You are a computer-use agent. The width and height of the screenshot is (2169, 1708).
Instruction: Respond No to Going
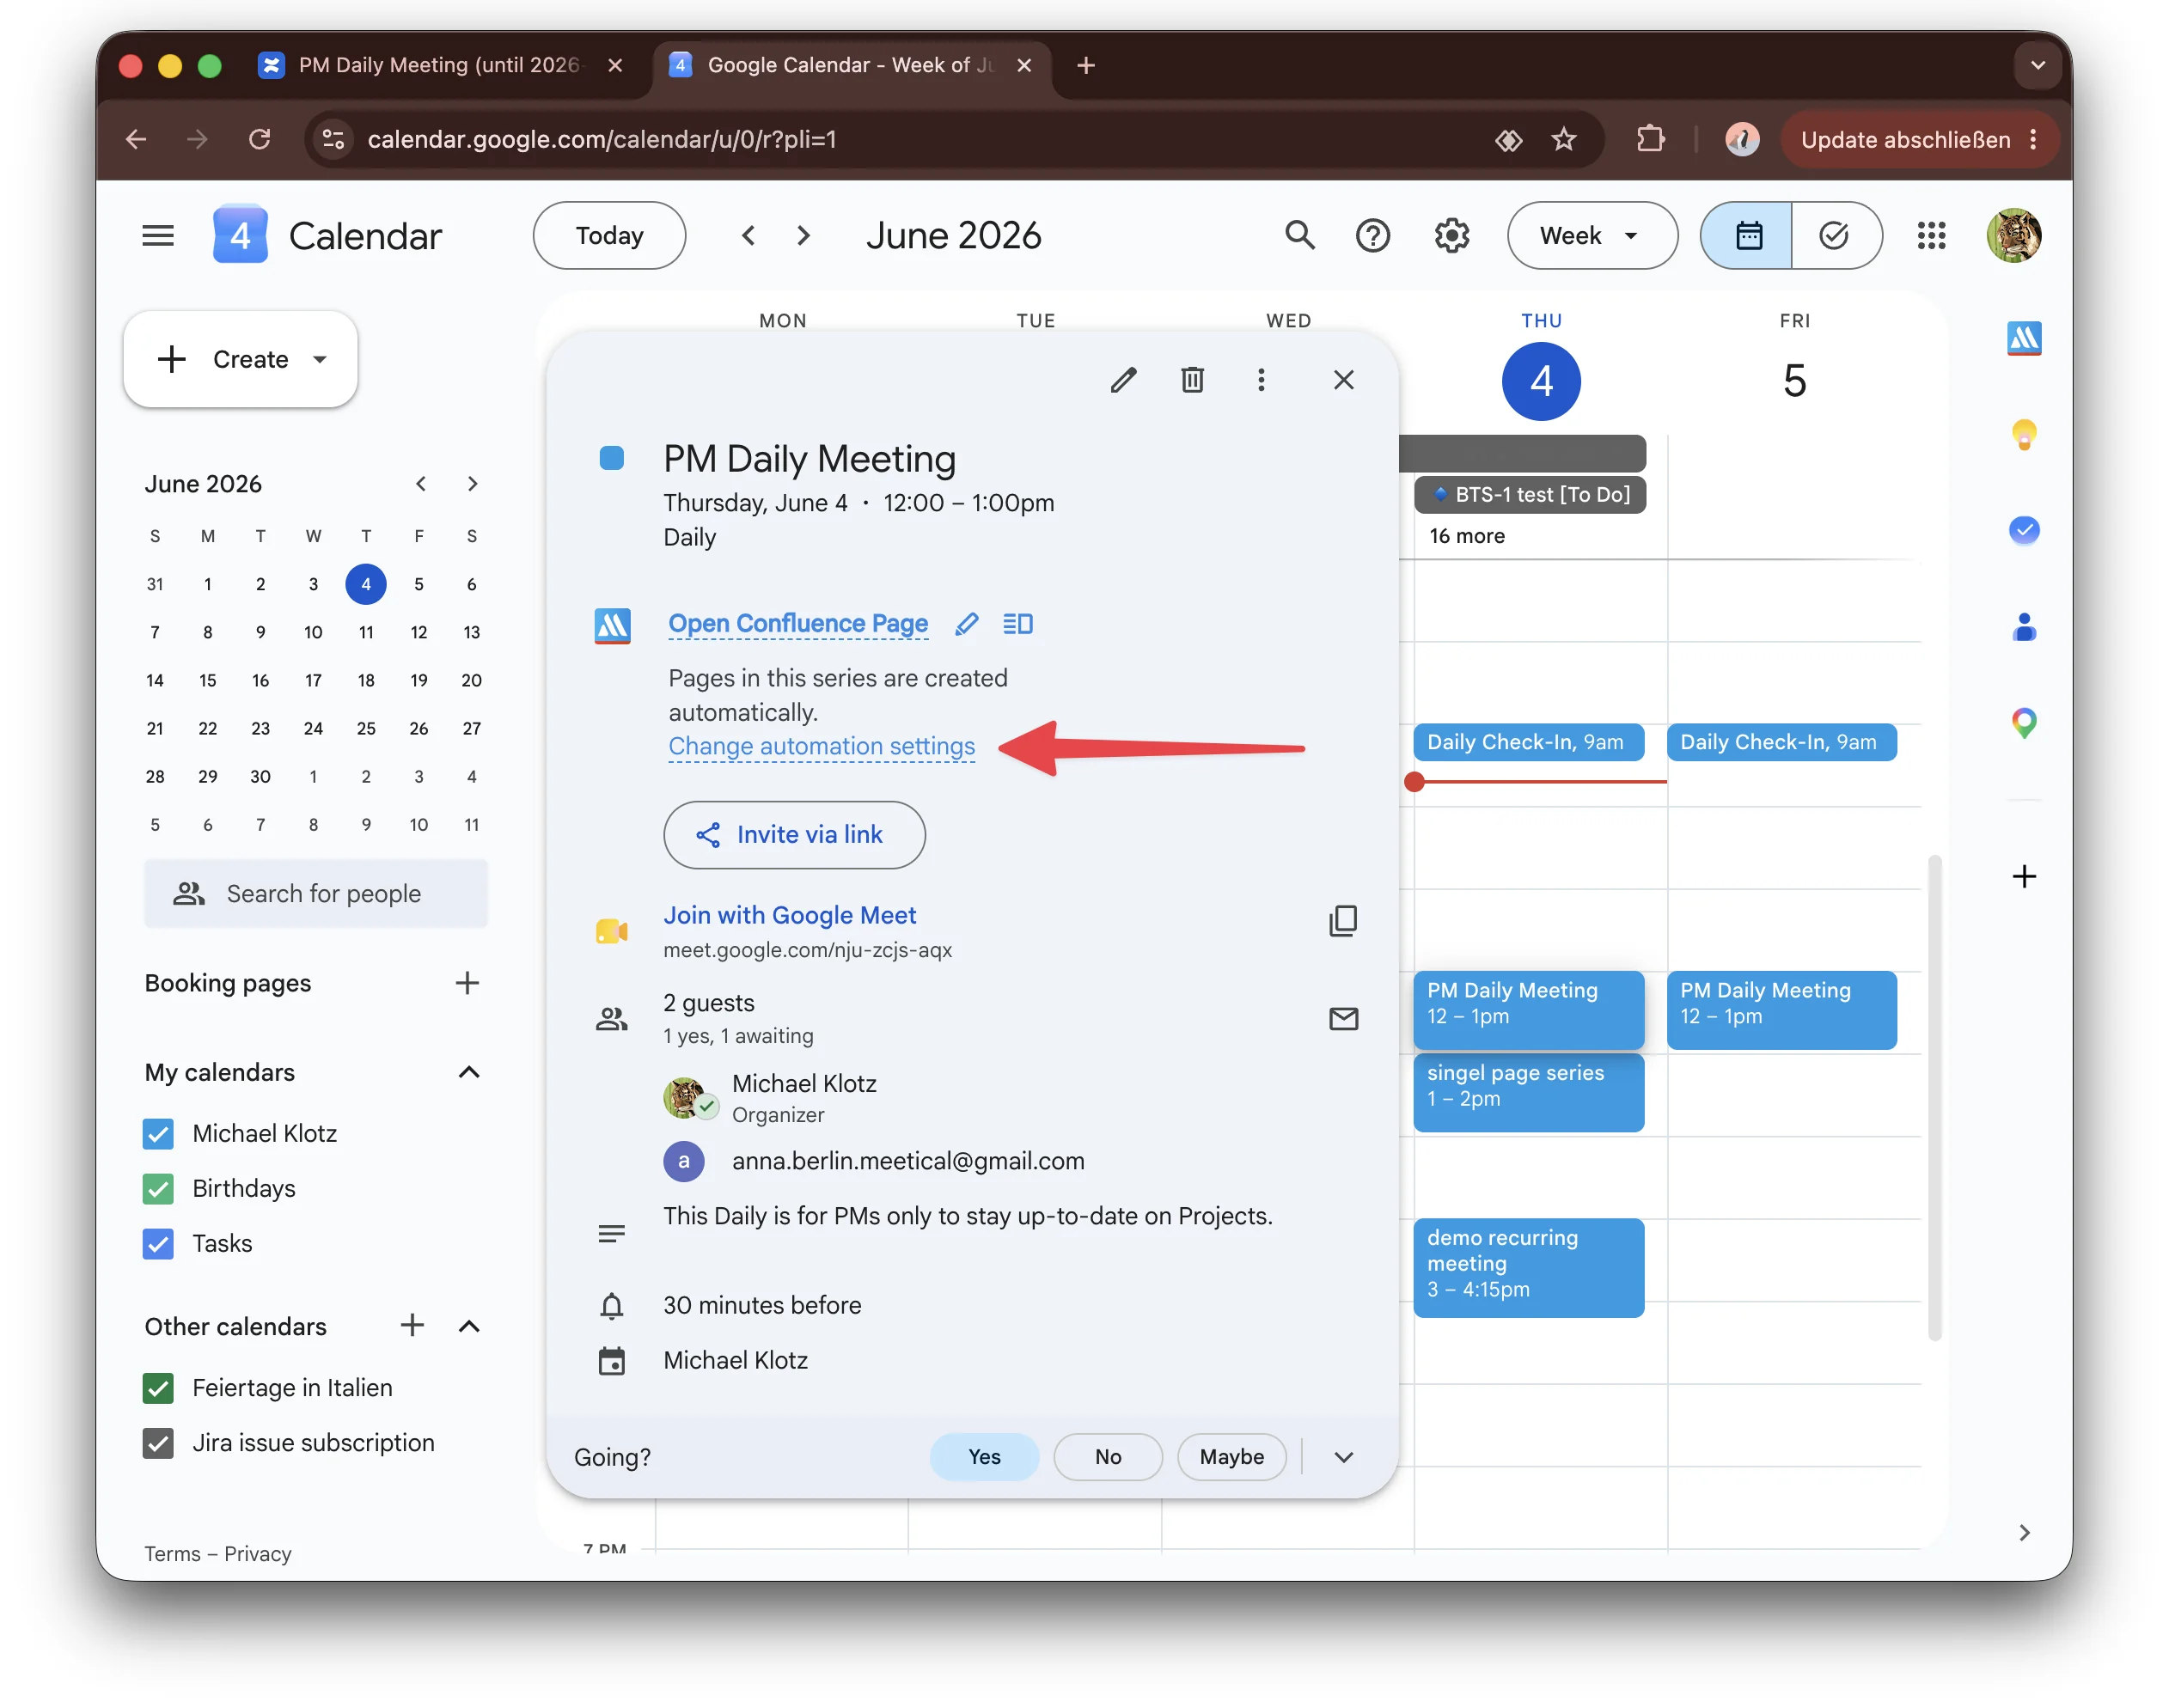click(1107, 1457)
